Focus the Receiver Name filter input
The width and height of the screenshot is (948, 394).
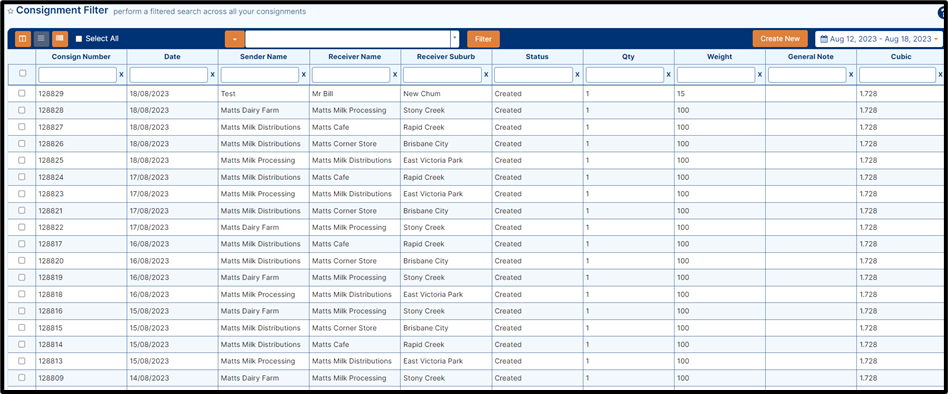[351, 75]
